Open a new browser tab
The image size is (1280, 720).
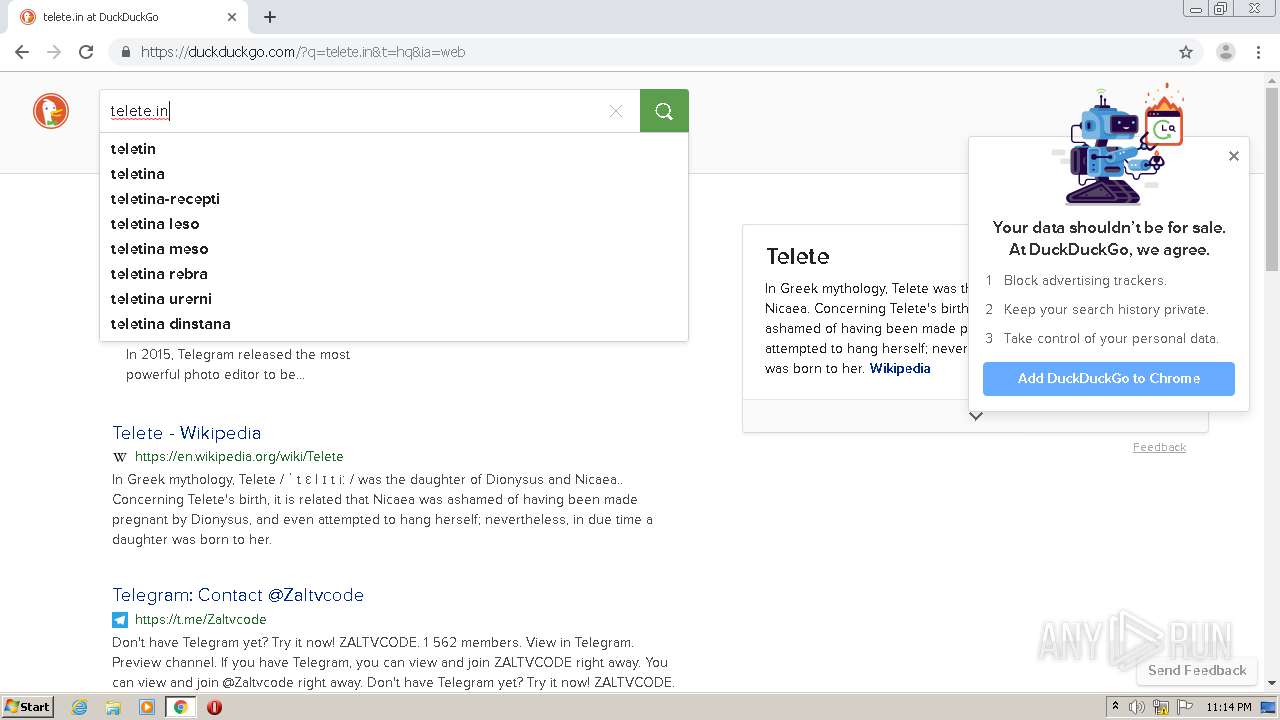[x=270, y=17]
